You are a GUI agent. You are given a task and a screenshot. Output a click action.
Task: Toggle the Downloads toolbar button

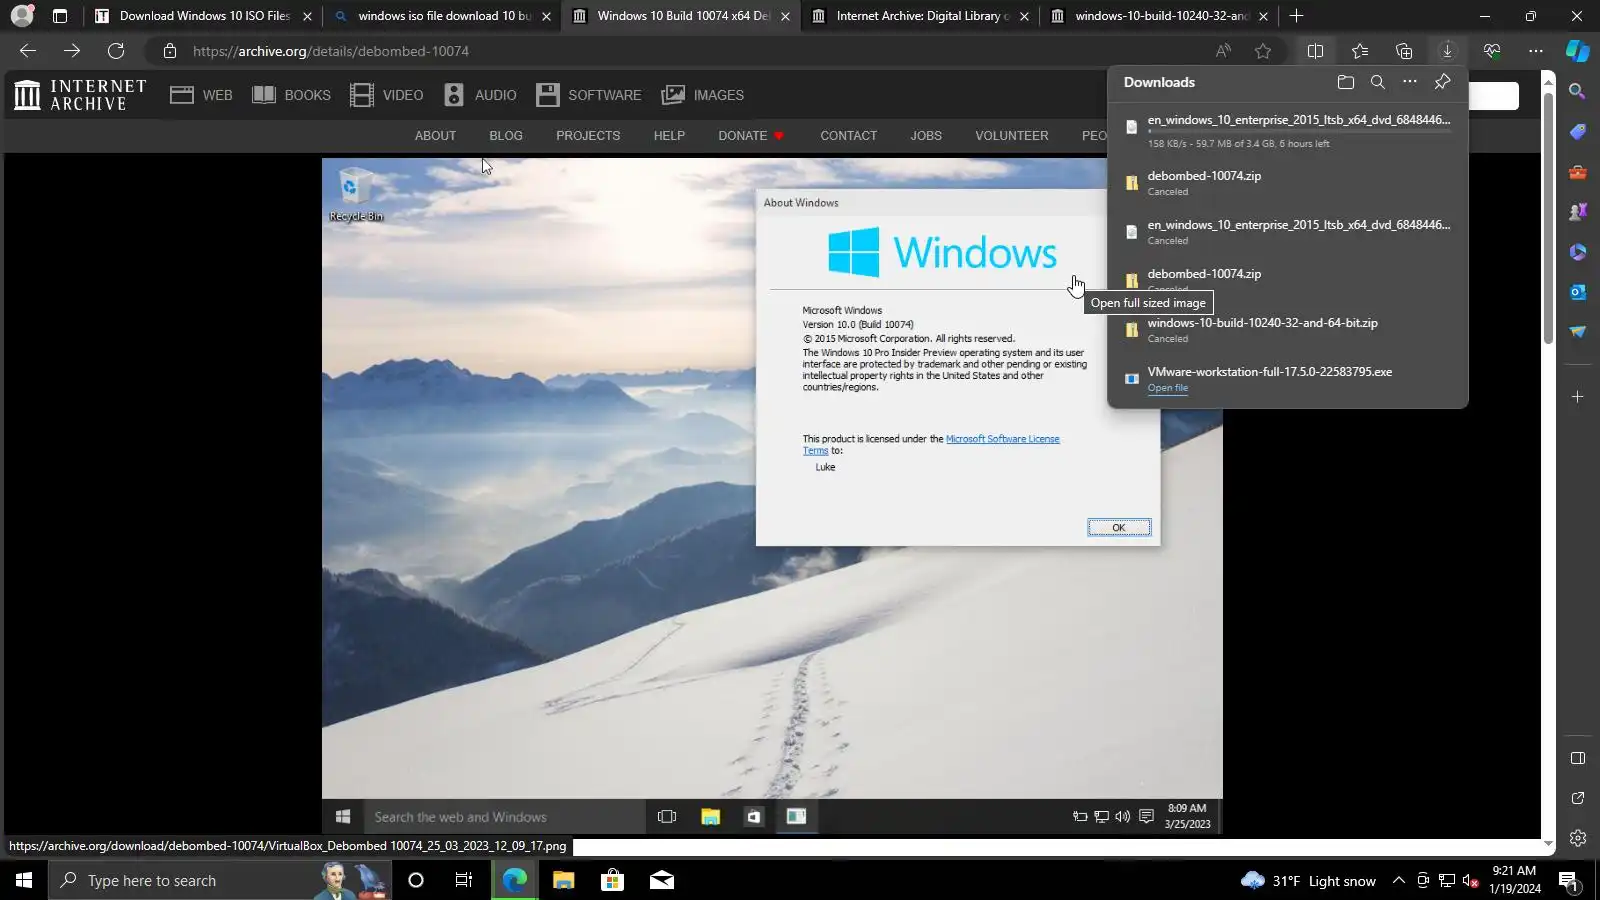point(1447,51)
